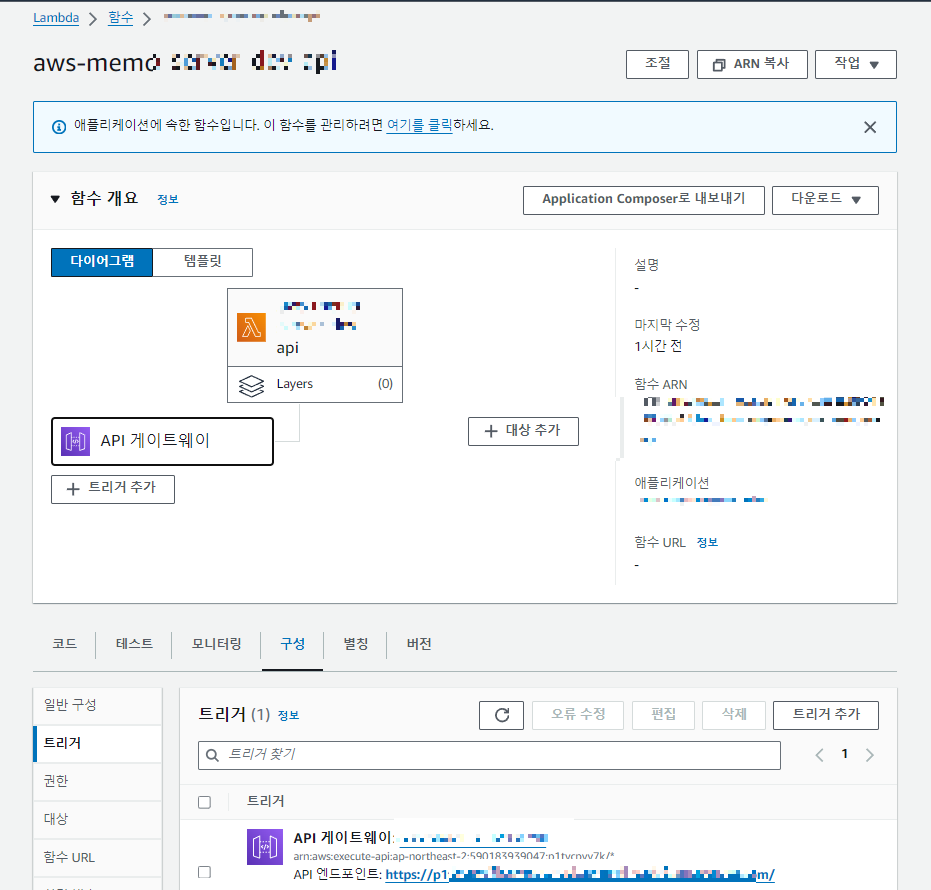
Task: Switch to the 코드 tab
Action: tap(64, 644)
